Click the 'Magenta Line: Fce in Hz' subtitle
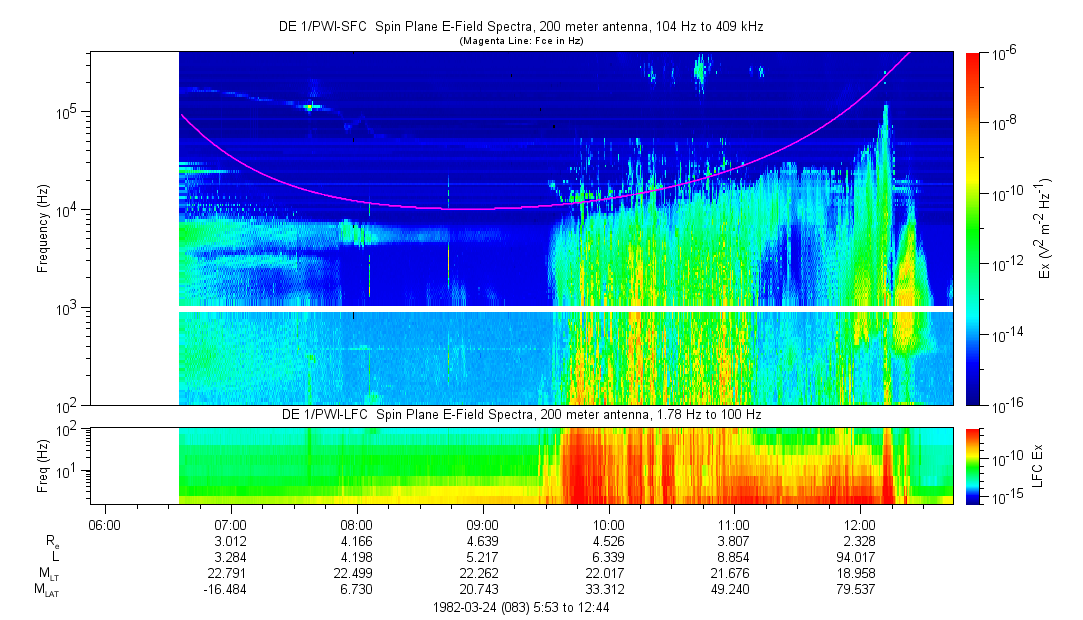This screenshot has height=620, width=1083. click(521, 41)
